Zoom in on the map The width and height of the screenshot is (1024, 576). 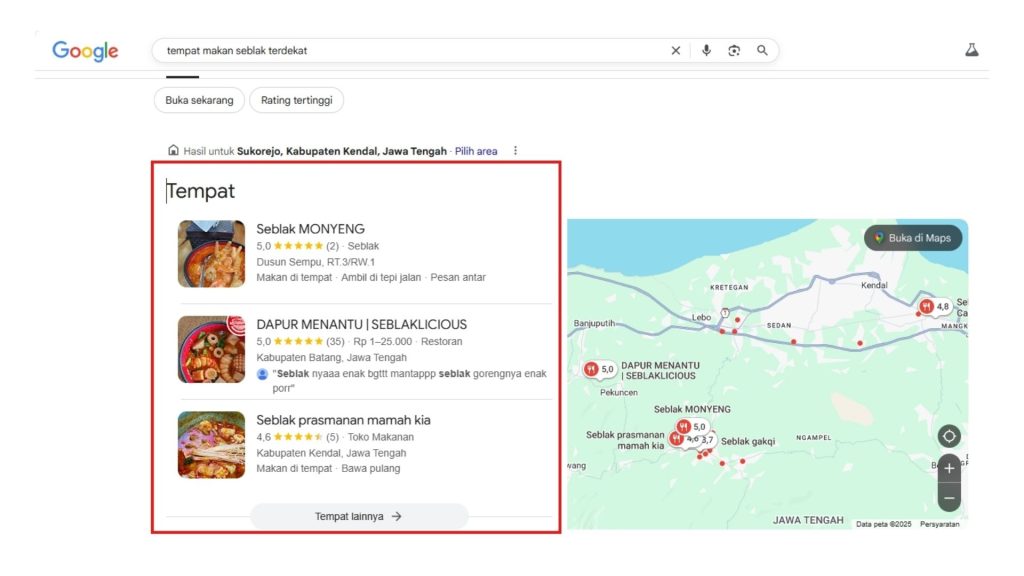tap(949, 468)
